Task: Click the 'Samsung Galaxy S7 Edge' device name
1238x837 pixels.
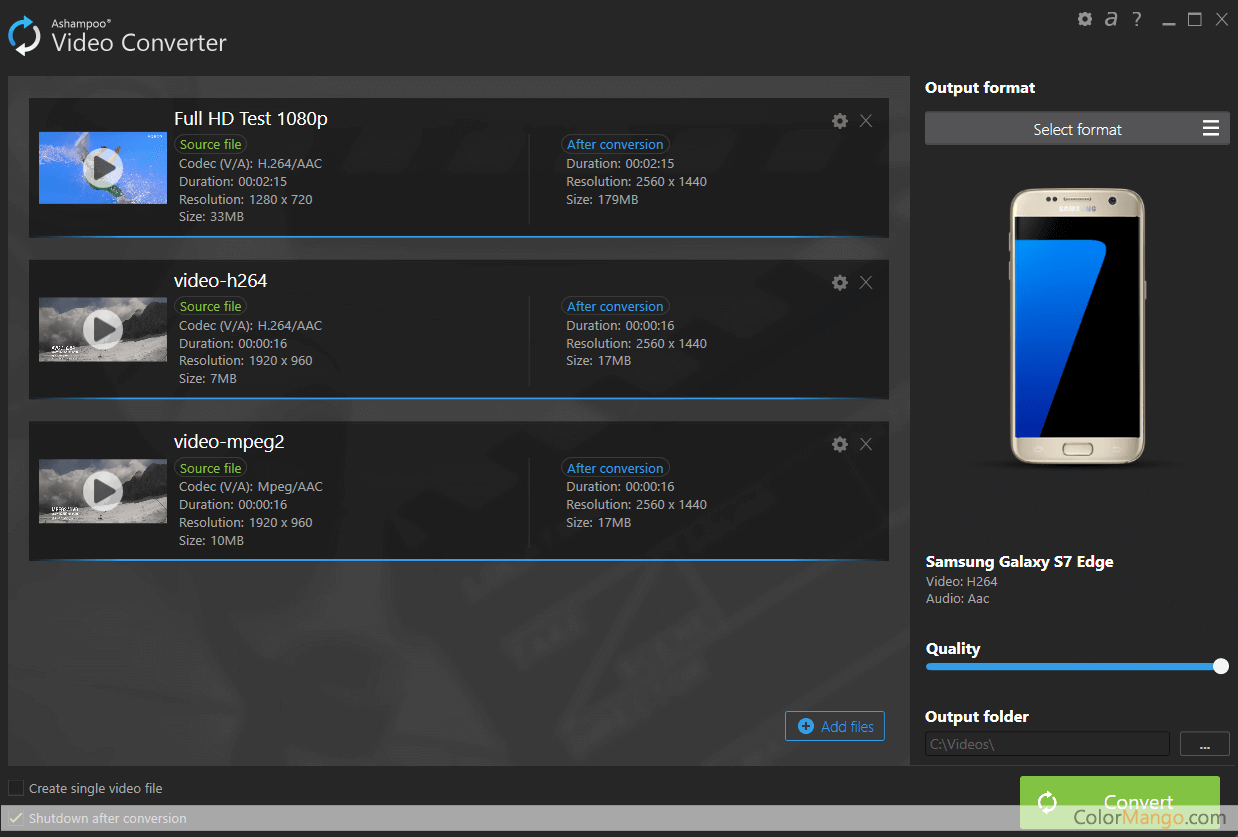Action: tap(1019, 562)
